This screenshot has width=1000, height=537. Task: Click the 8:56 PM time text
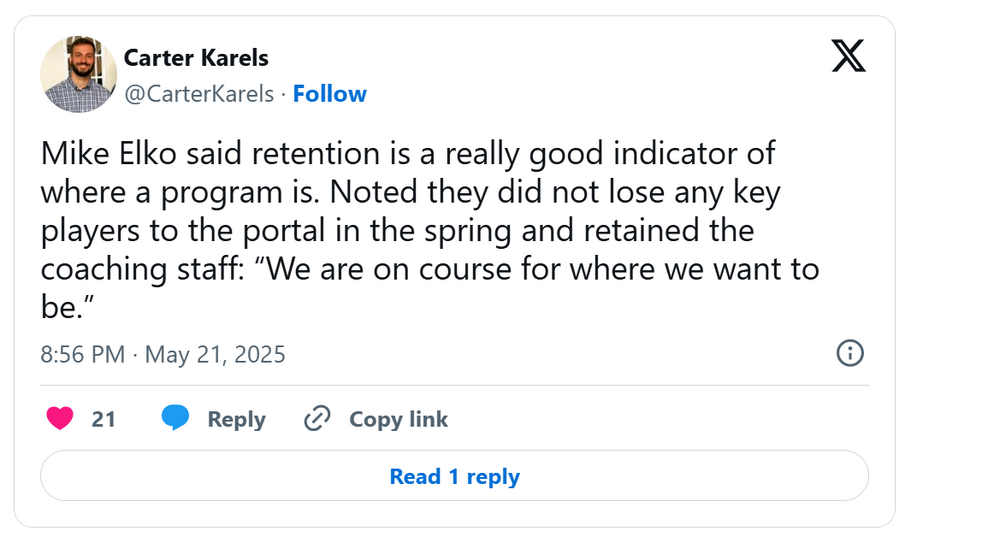(82, 354)
